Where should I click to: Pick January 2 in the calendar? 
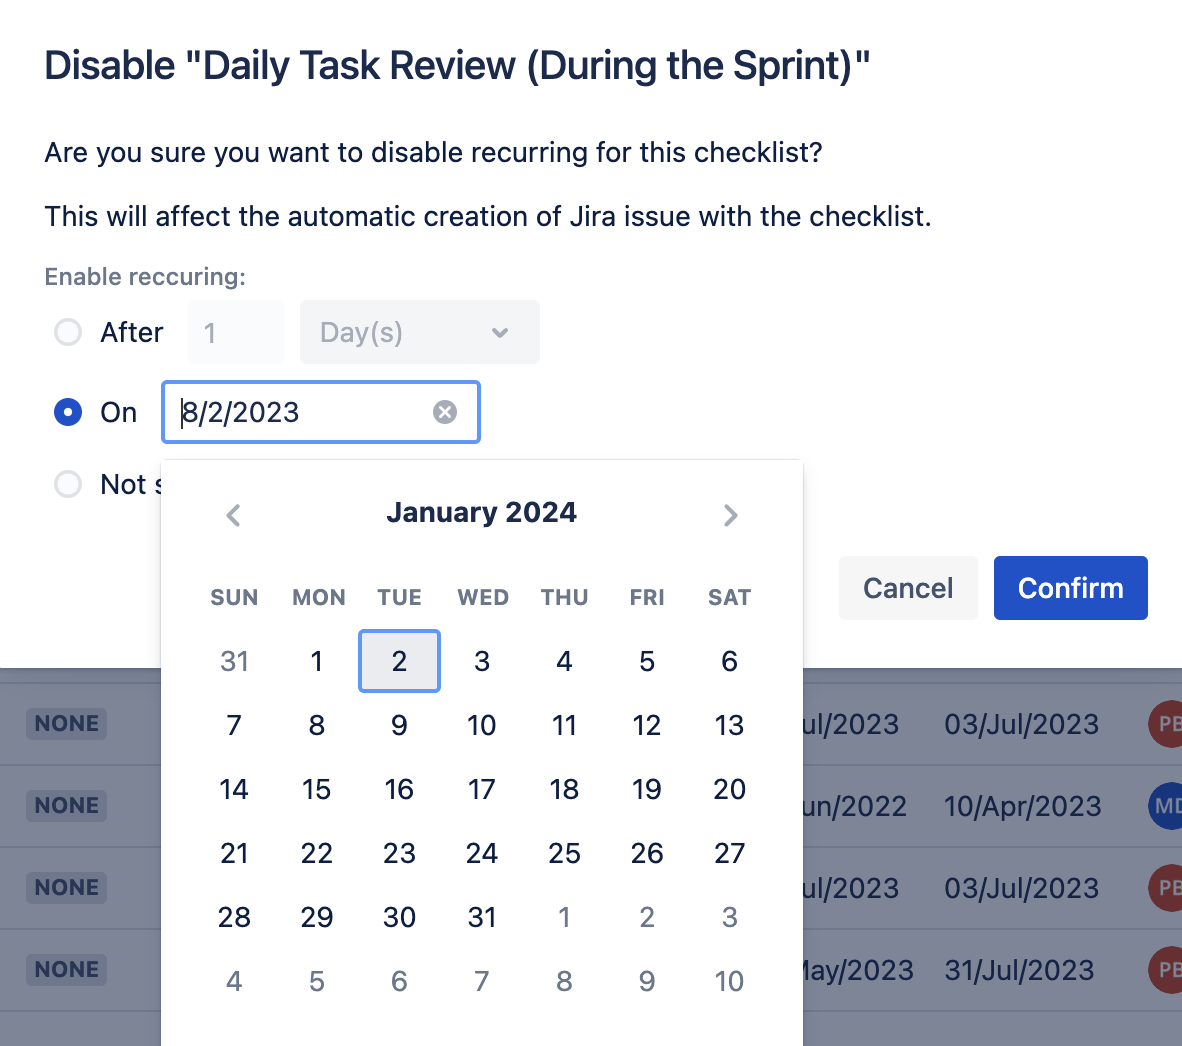click(x=399, y=661)
